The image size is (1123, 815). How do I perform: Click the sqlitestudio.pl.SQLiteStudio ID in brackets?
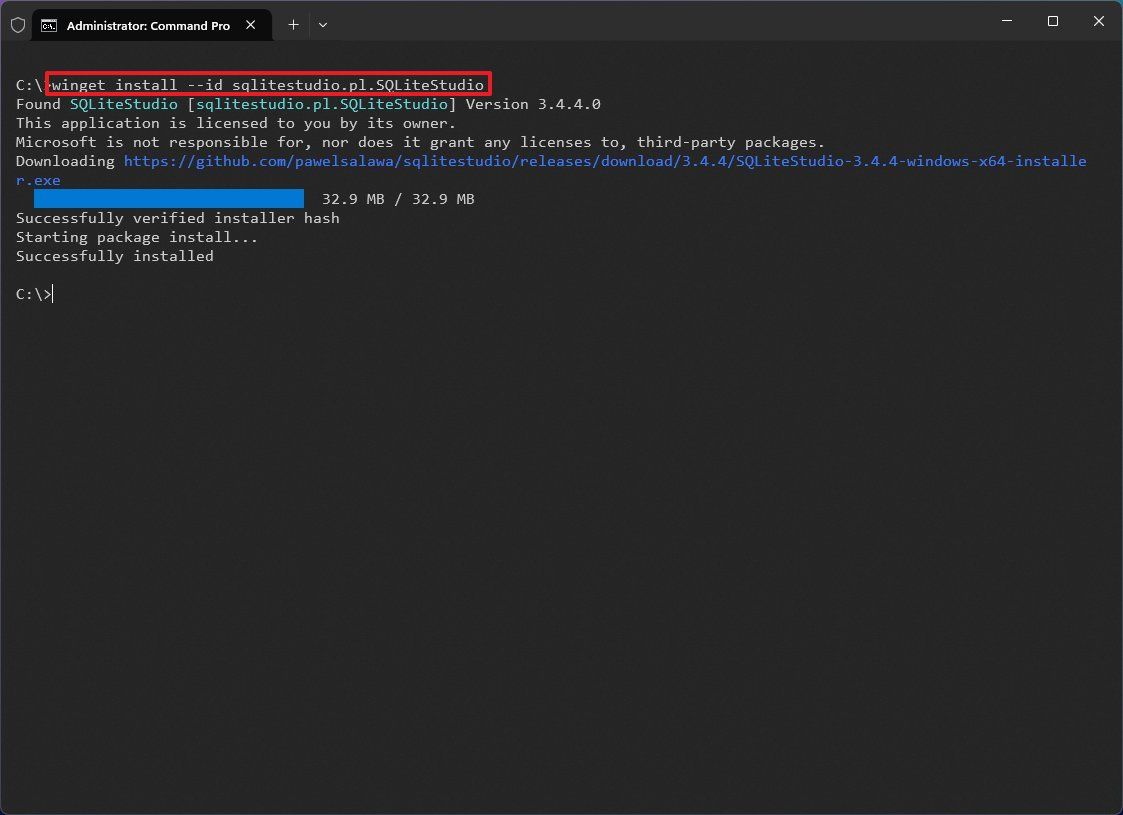(x=322, y=104)
